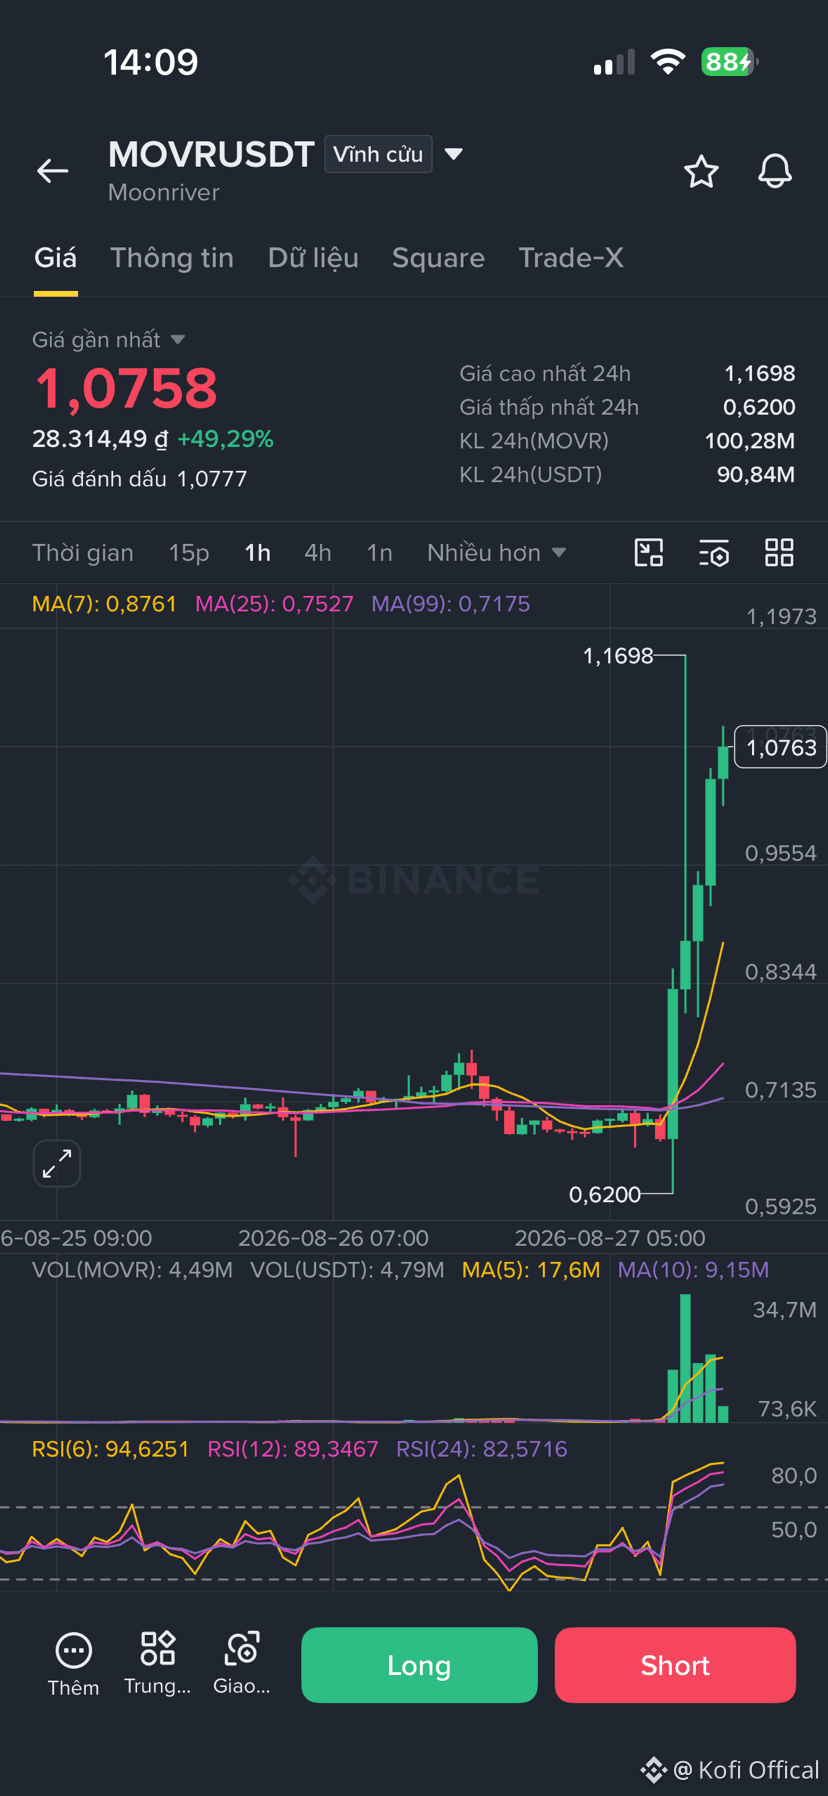Select the 1h timeframe
Screen dimensions: 828x1796
click(x=258, y=553)
